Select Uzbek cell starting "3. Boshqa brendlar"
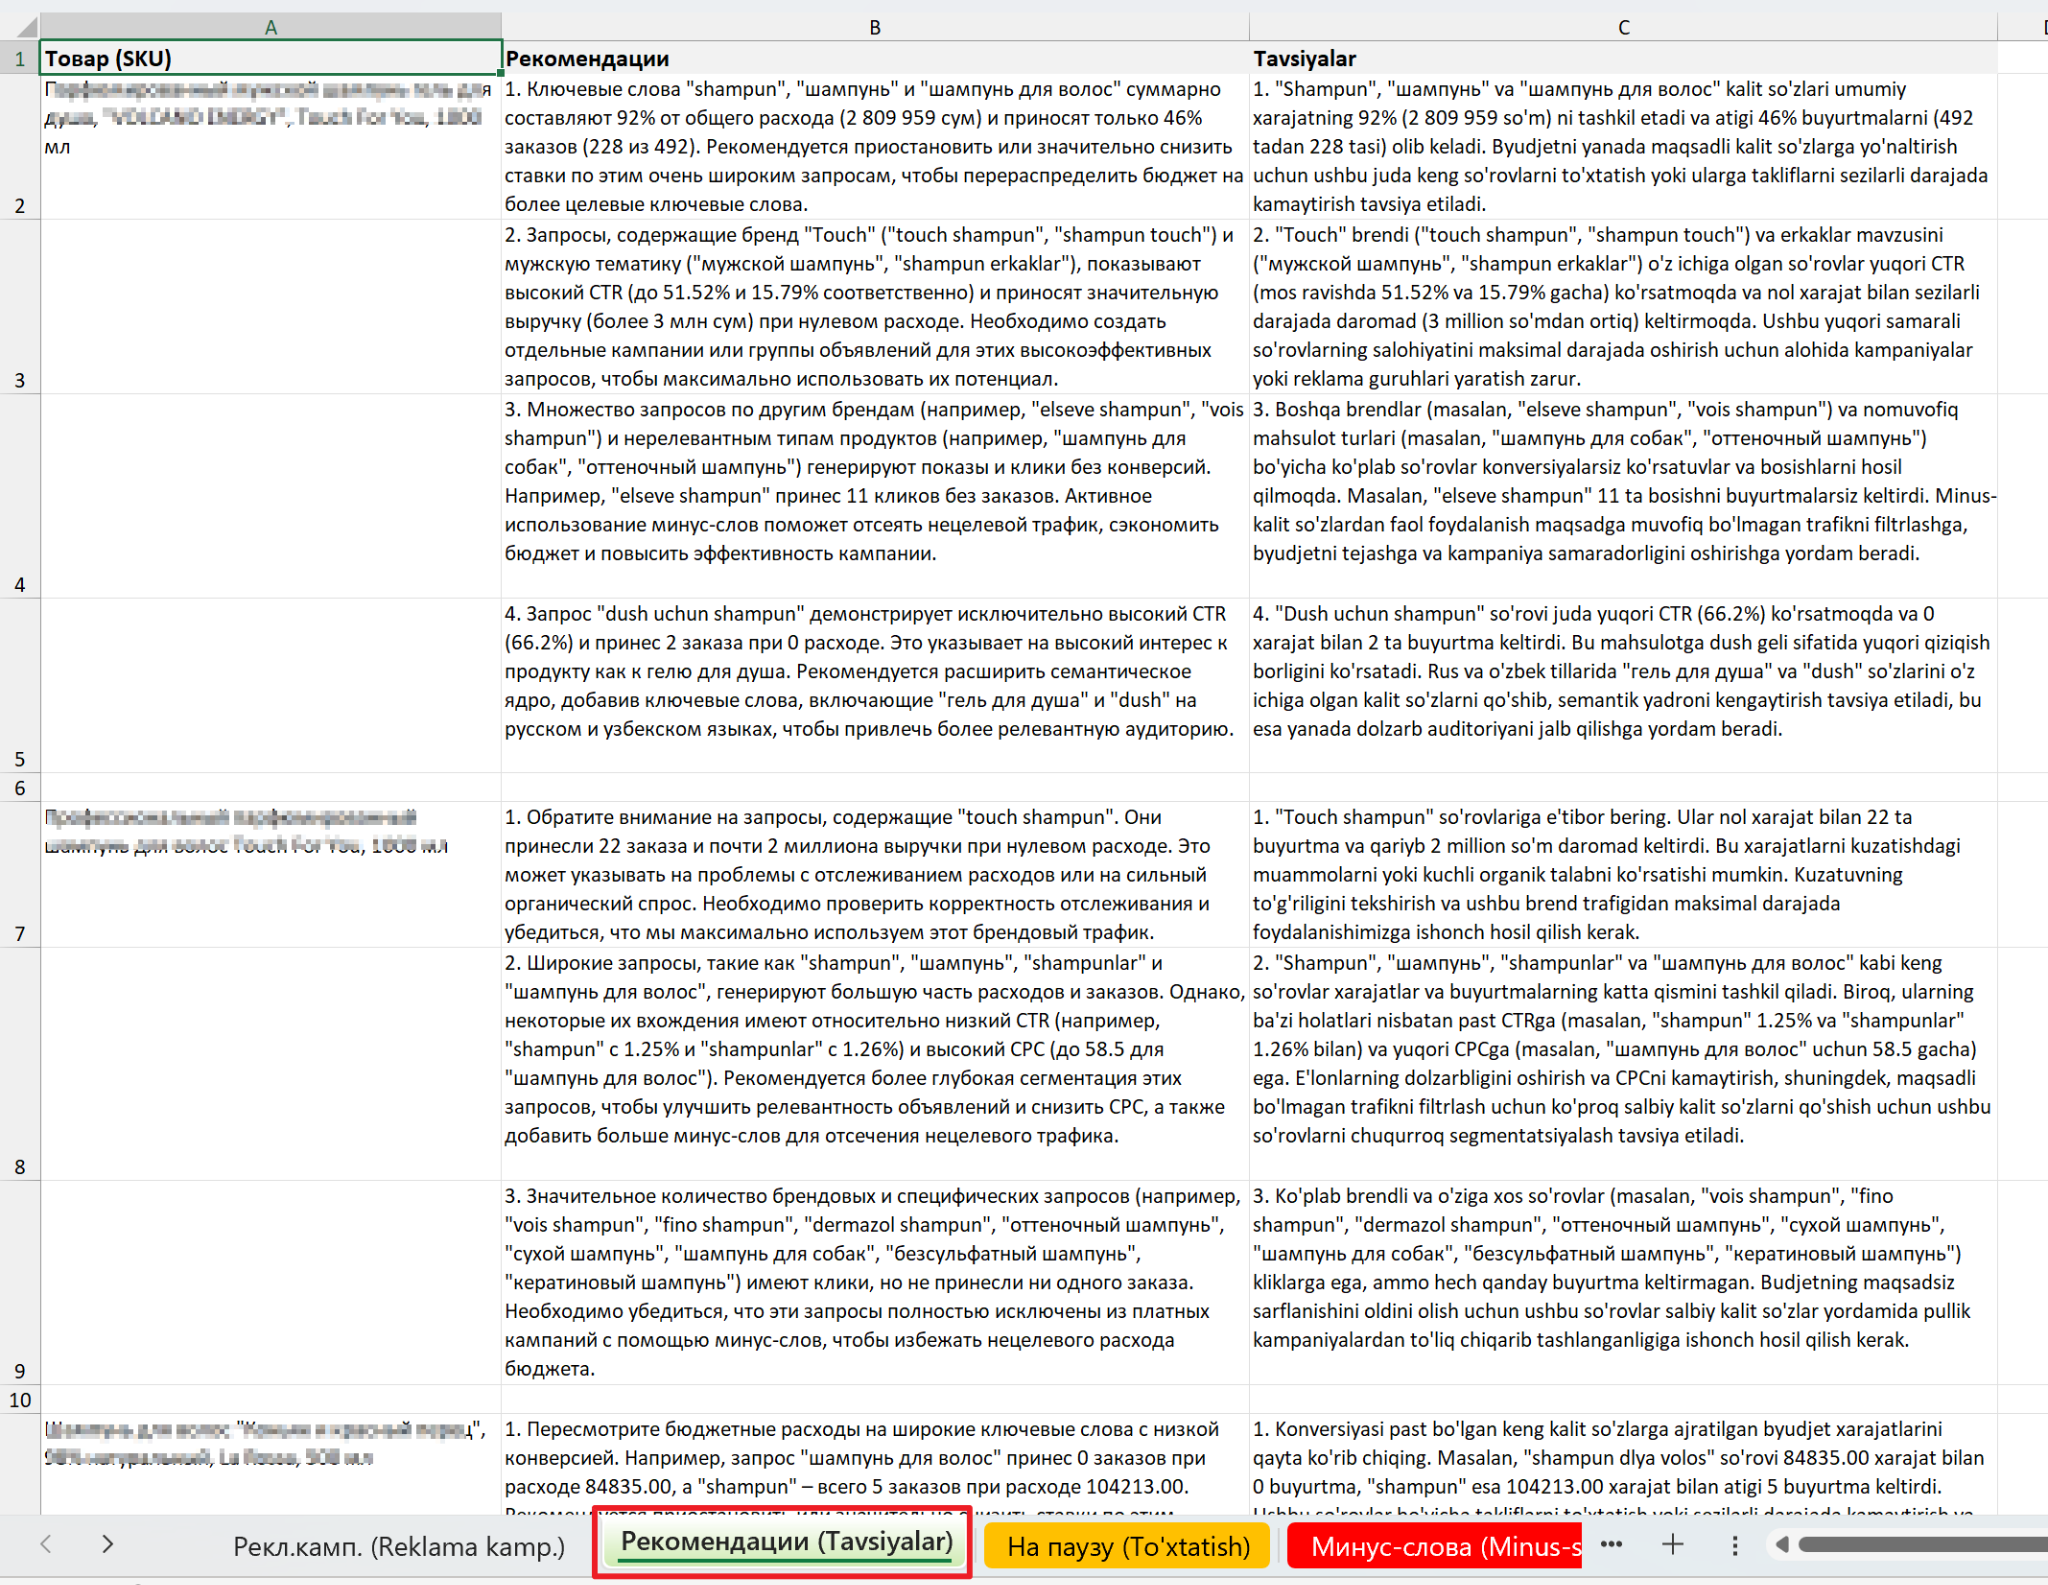Image resolution: width=2048 pixels, height=1585 pixels. pos(1623,496)
